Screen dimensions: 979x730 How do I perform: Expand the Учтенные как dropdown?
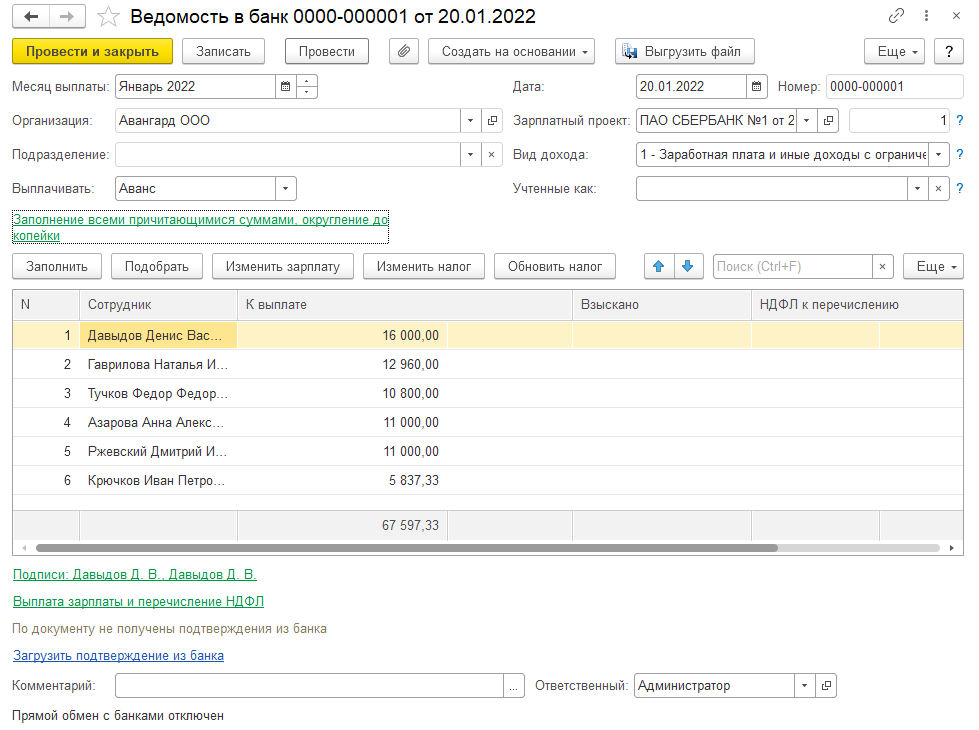coord(917,189)
